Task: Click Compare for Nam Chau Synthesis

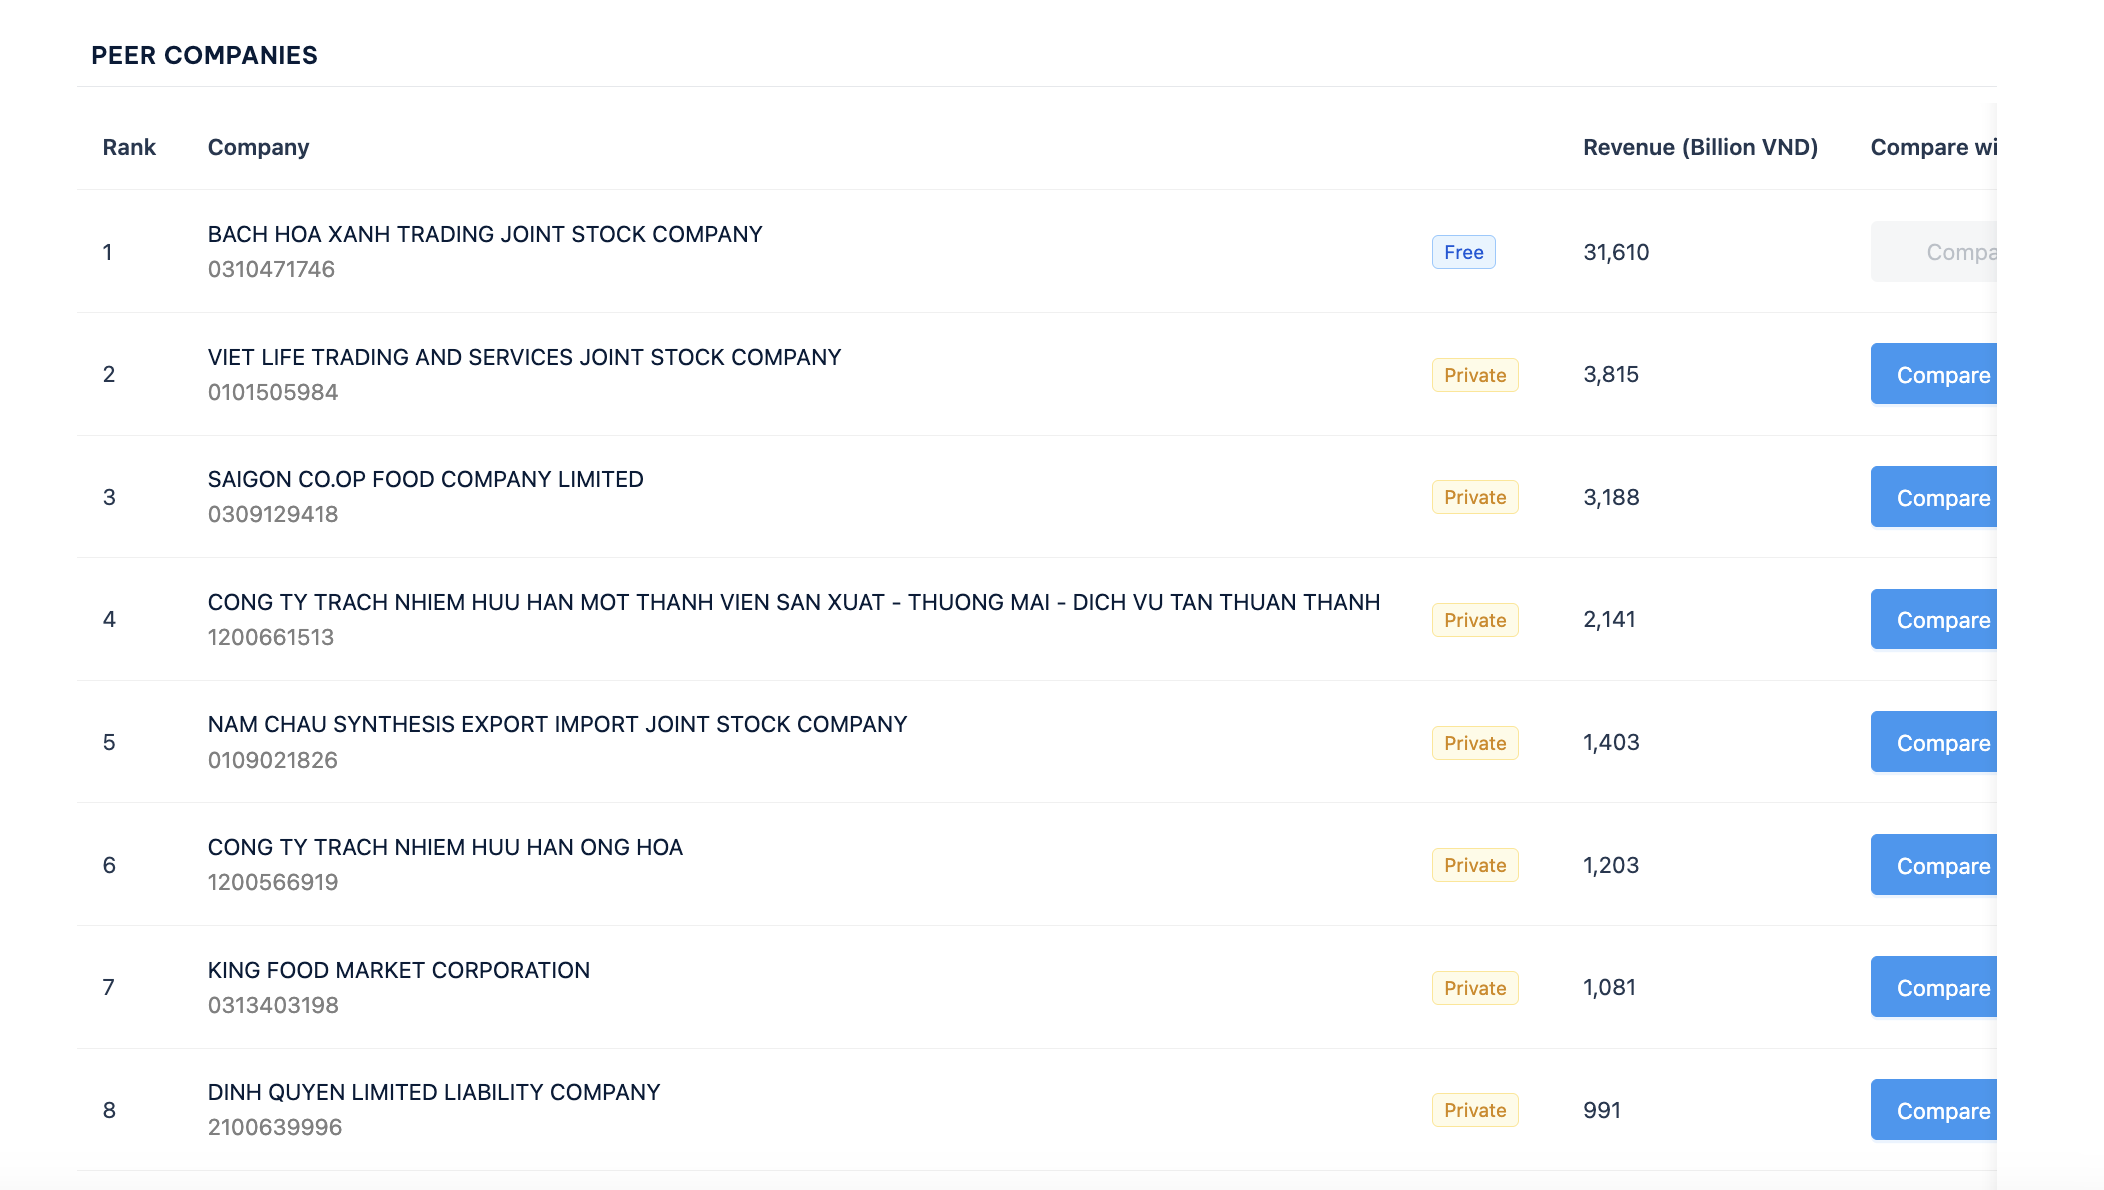Action: click(x=1934, y=742)
